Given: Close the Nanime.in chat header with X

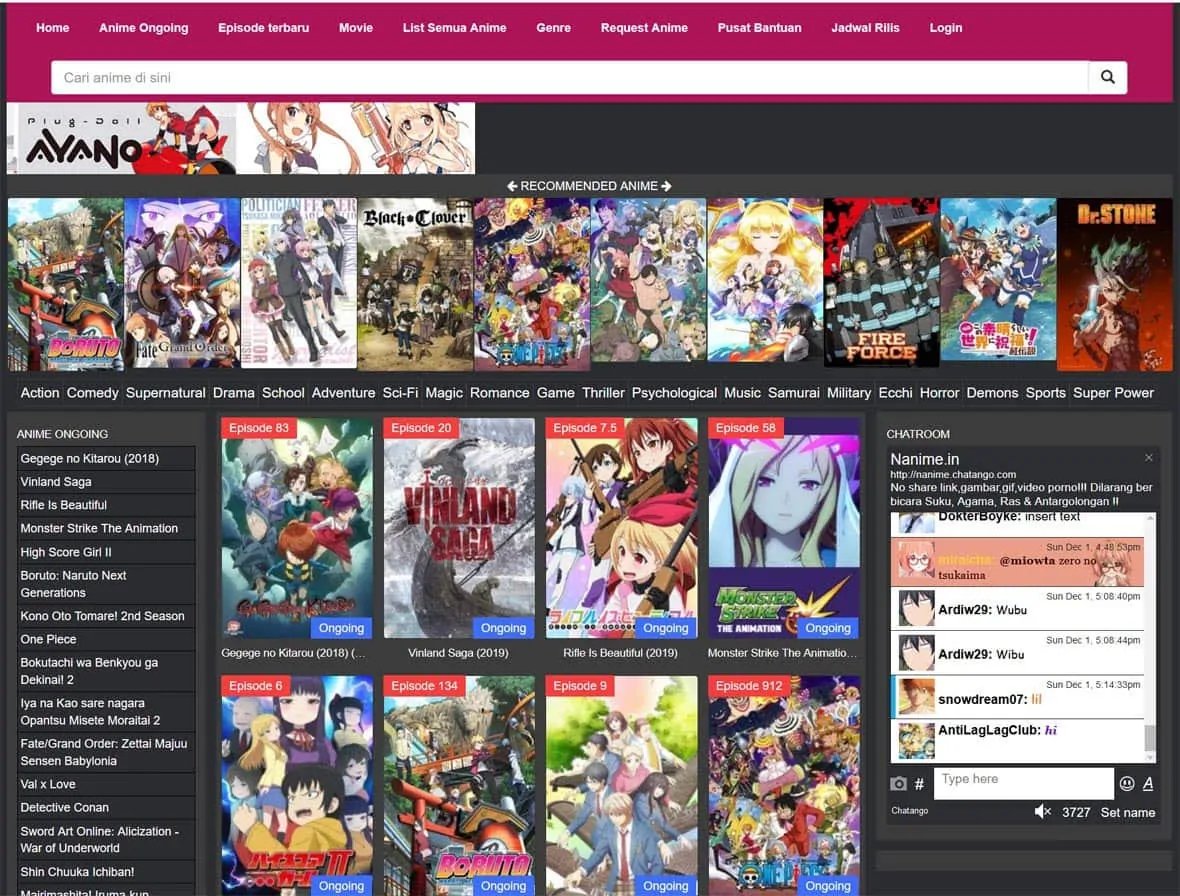Looking at the screenshot, I should click(x=1149, y=458).
